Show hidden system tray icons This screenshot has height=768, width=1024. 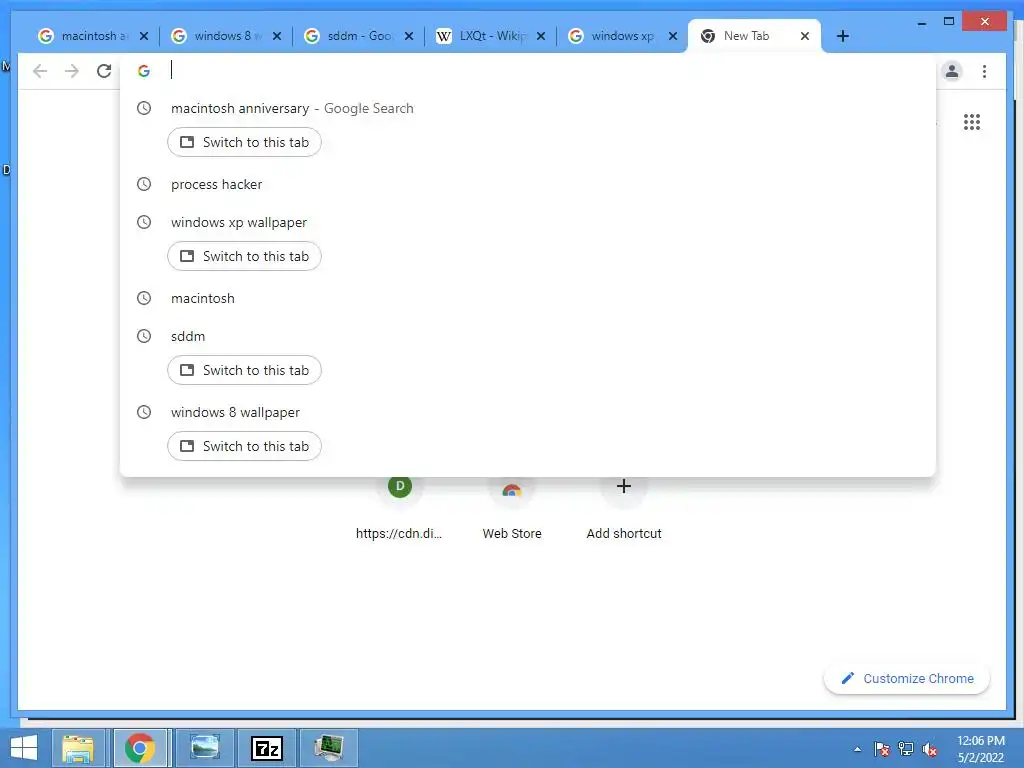pyautogui.click(x=857, y=749)
